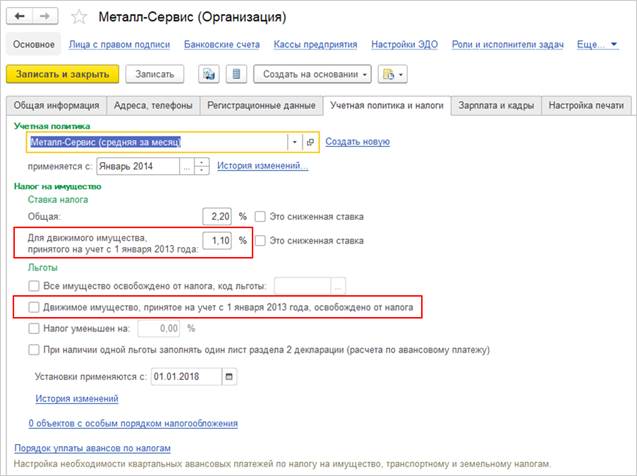This screenshot has height=476, width=637.
Task: Step the month with the Январь 2014 spinner
Action: tap(202, 167)
